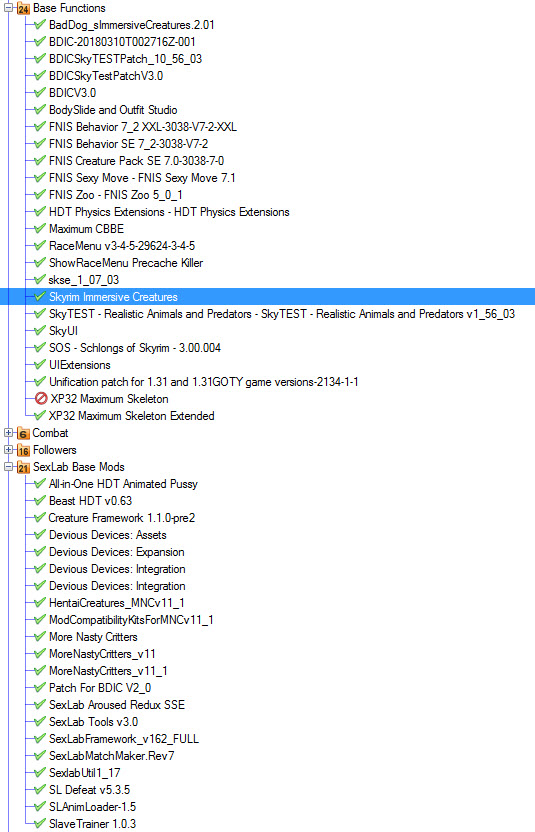Click the Base Functions folder icon with 24
The width and height of the screenshot is (535, 832).
23,8
